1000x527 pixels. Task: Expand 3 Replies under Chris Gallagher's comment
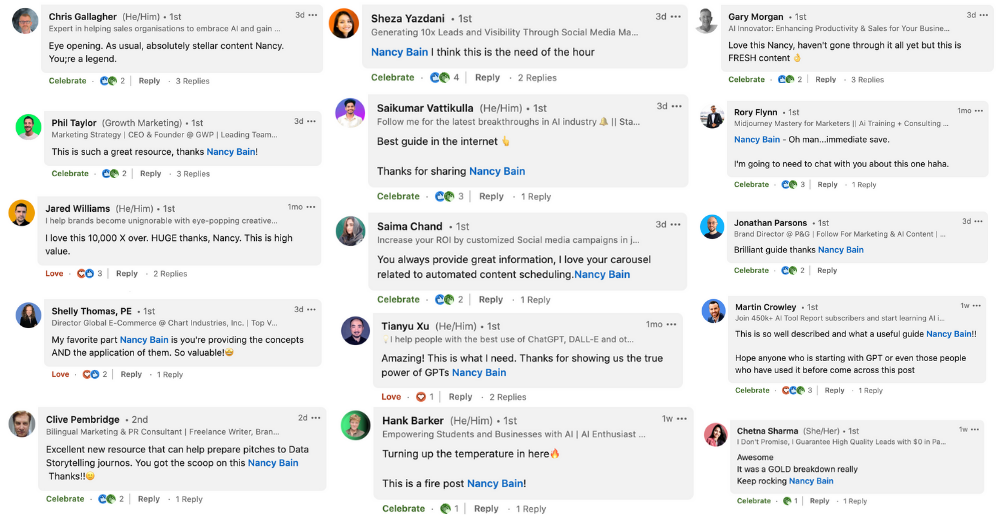coord(193,81)
